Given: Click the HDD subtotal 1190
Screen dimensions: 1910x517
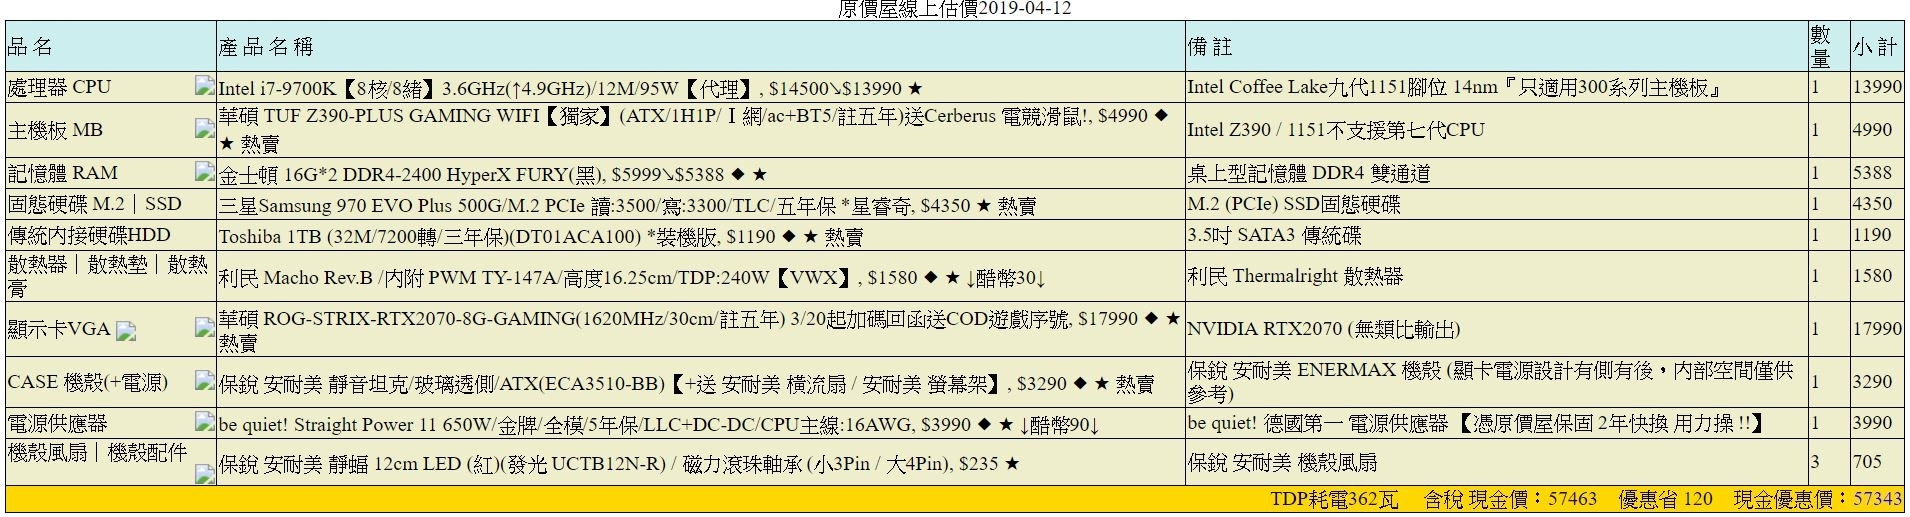Looking at the screenshot, I should coord(1872,235).
